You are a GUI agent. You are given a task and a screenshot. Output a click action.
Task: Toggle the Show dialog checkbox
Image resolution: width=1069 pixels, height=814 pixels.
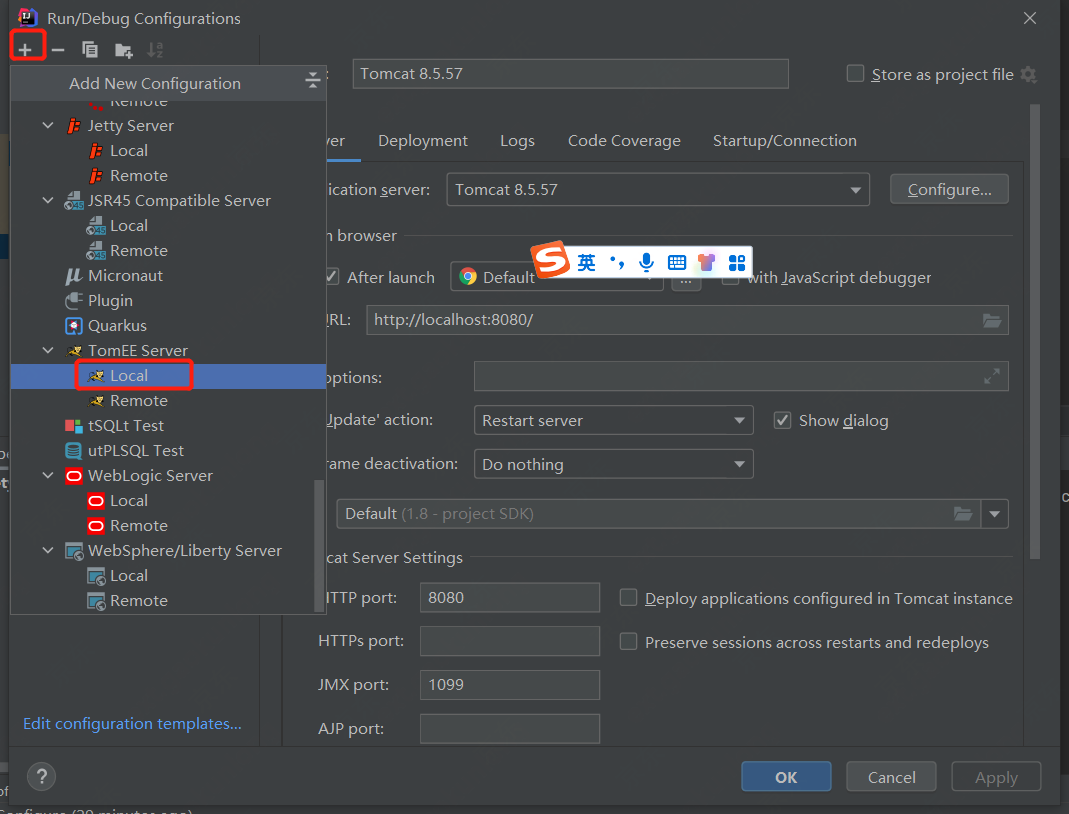coord(782,420)
